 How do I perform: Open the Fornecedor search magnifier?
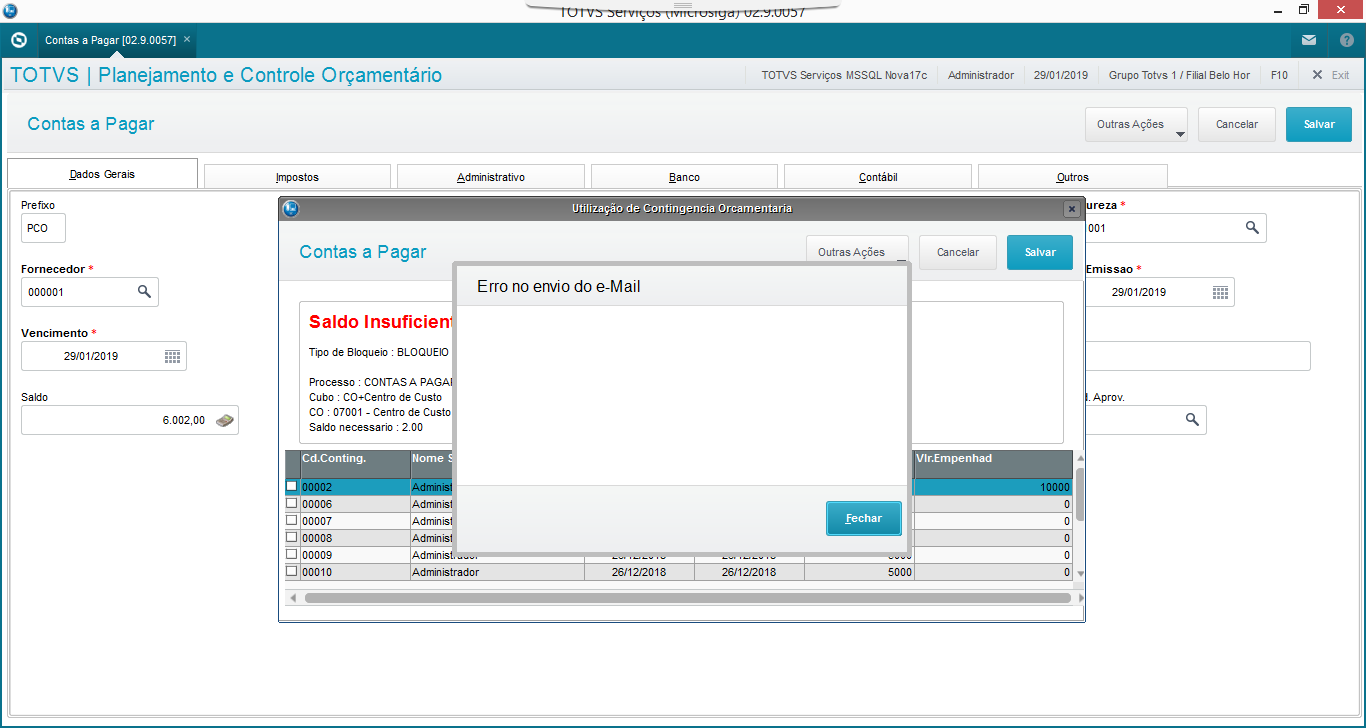pyautogui.click(x=144, y=291)
